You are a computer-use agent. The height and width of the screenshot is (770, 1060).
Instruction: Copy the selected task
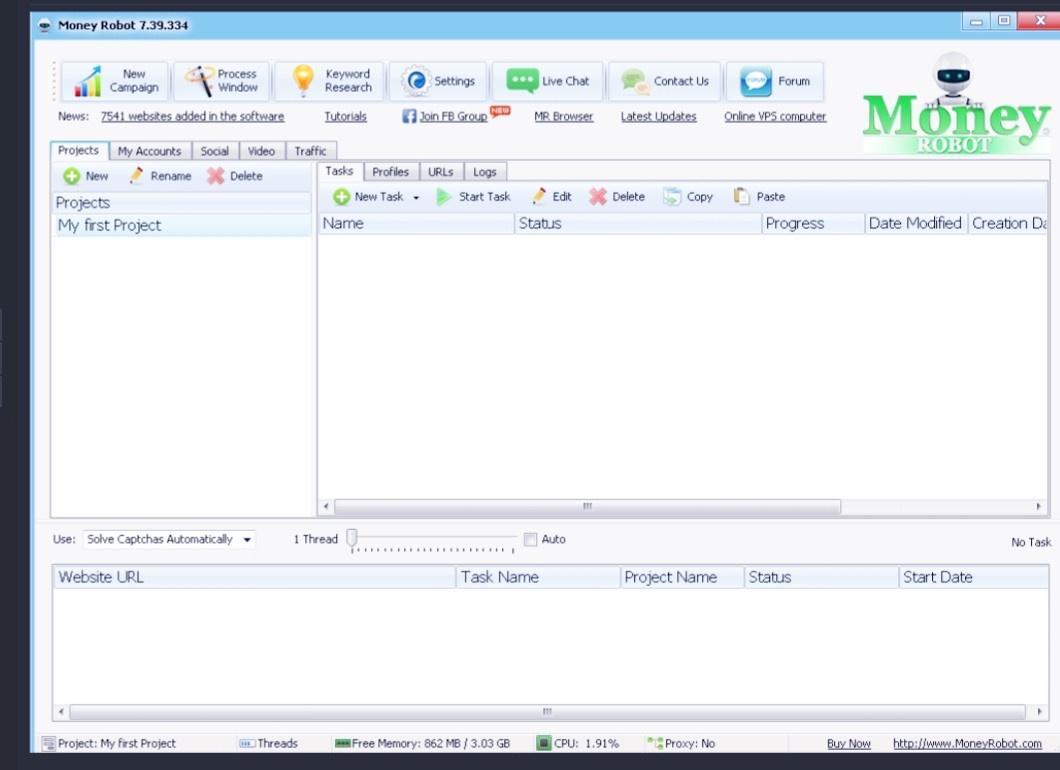(x=688, y=197)
